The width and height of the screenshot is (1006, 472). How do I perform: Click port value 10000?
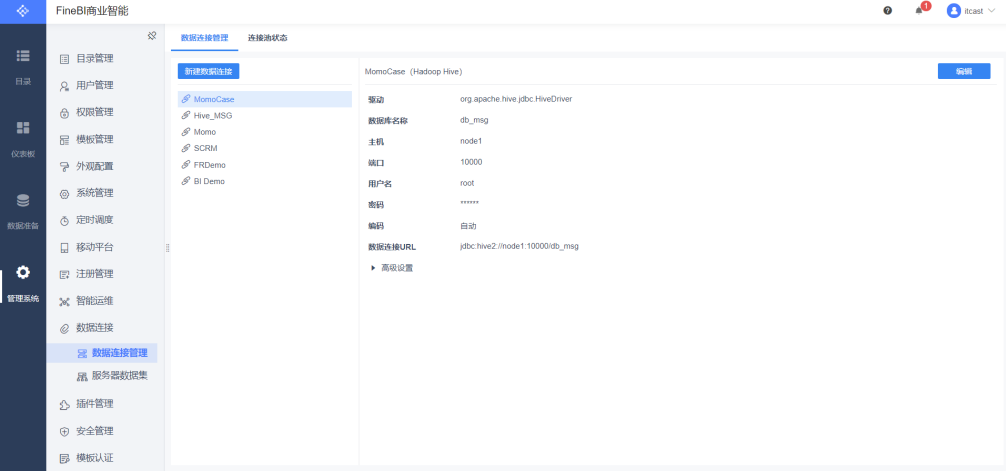(471, 162)
